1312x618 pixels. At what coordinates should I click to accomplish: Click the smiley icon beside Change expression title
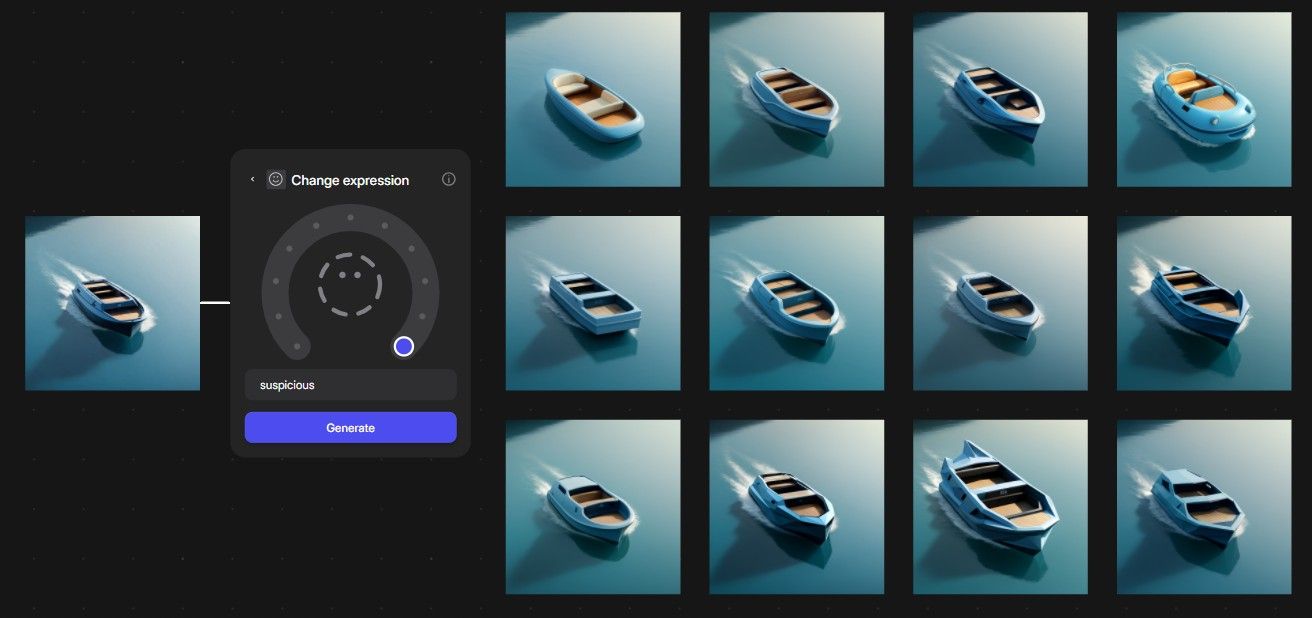point(276,180)
